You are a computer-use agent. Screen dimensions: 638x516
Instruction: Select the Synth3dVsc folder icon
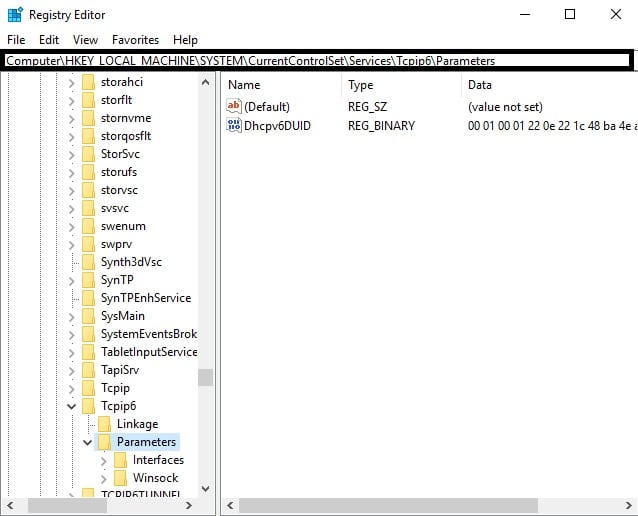(88, 262)
